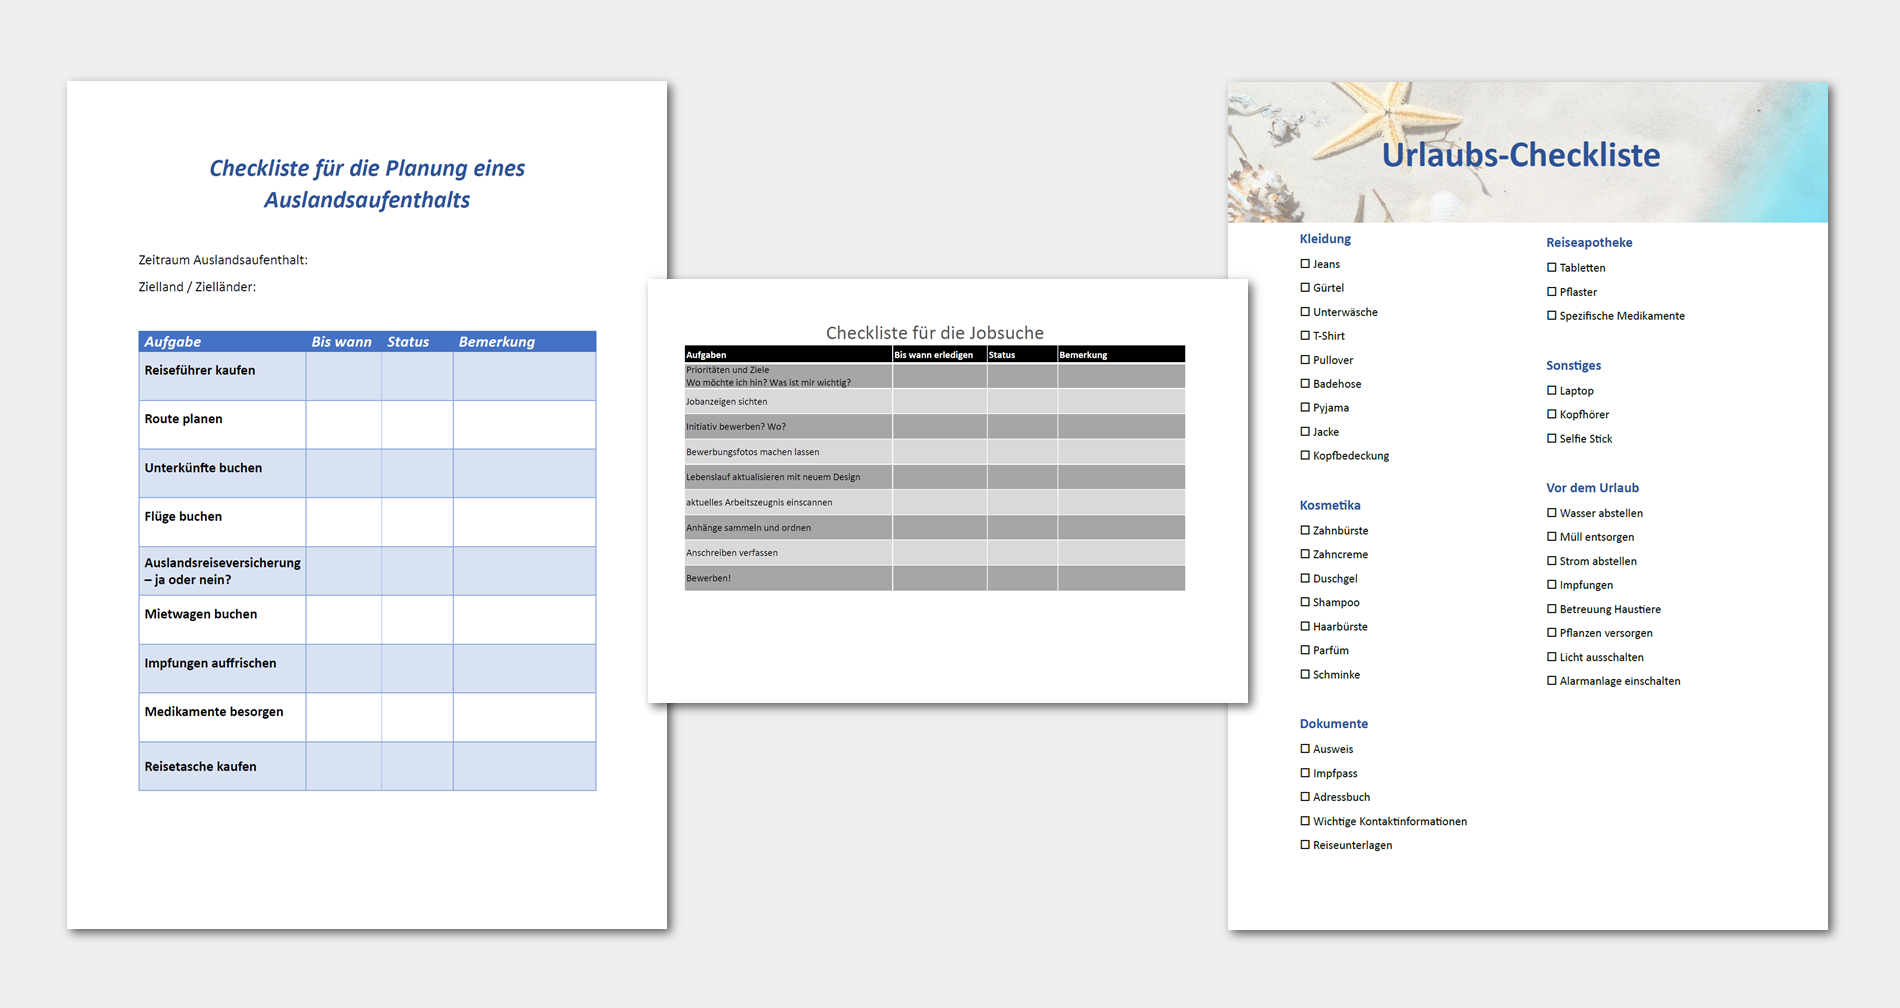1900x1008 pixels.
Task: Check the Jeans checkbox under Kleidung
Action: point(1304,263)
